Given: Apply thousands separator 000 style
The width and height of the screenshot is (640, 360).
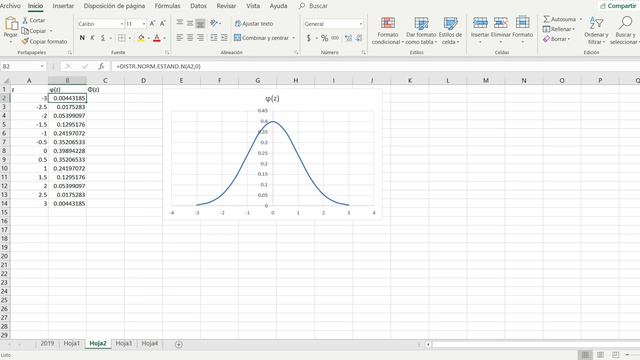Looking at the screenshot, I should [335, 38].
